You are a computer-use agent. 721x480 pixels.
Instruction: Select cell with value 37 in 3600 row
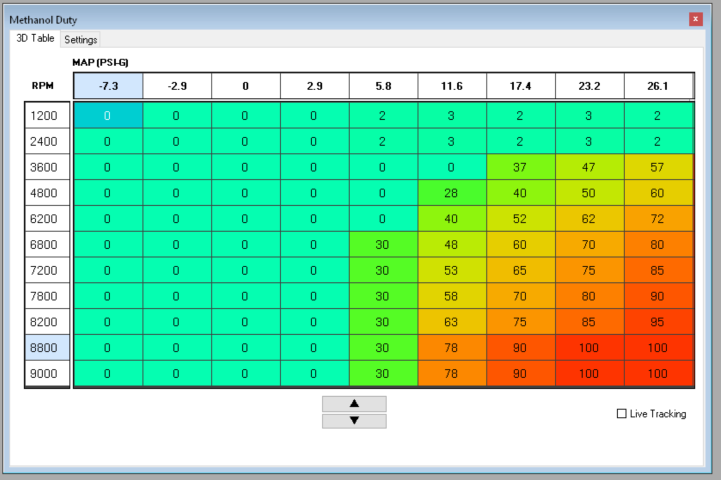[x=520, y=167]
